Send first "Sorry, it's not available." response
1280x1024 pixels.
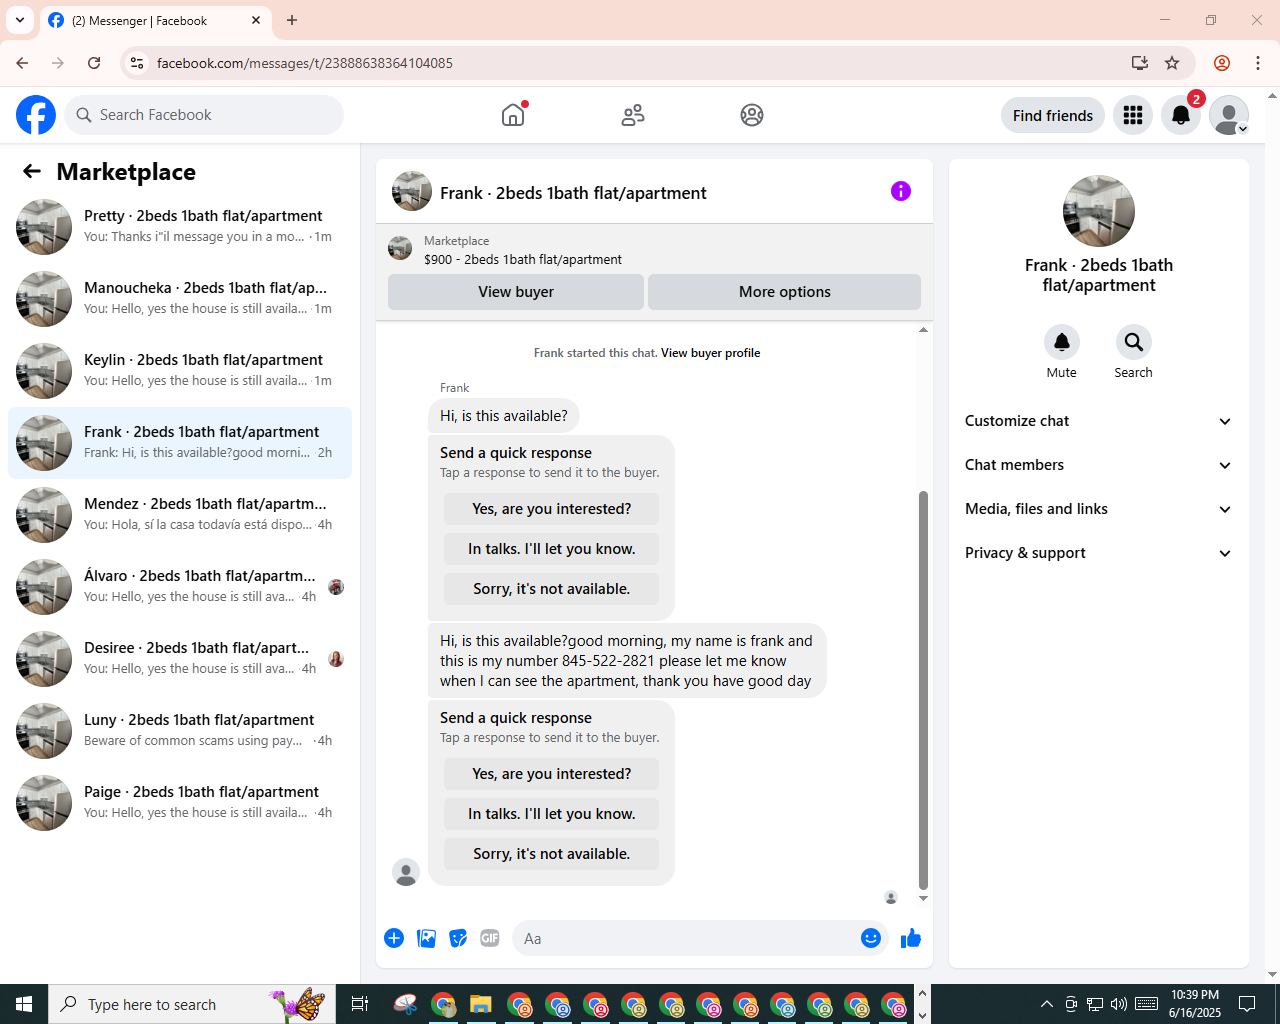552,589
